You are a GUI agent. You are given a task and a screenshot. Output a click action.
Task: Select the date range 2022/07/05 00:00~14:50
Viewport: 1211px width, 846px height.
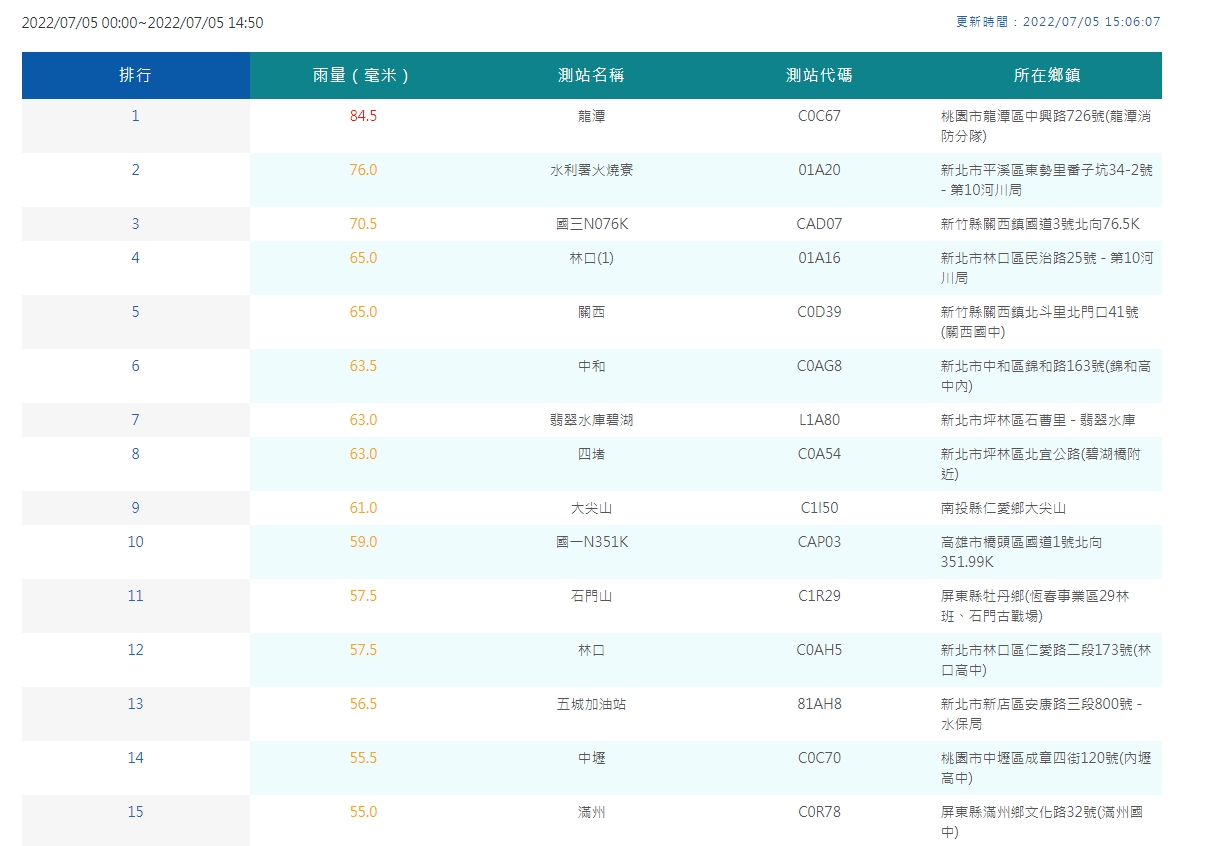[142, 22]
